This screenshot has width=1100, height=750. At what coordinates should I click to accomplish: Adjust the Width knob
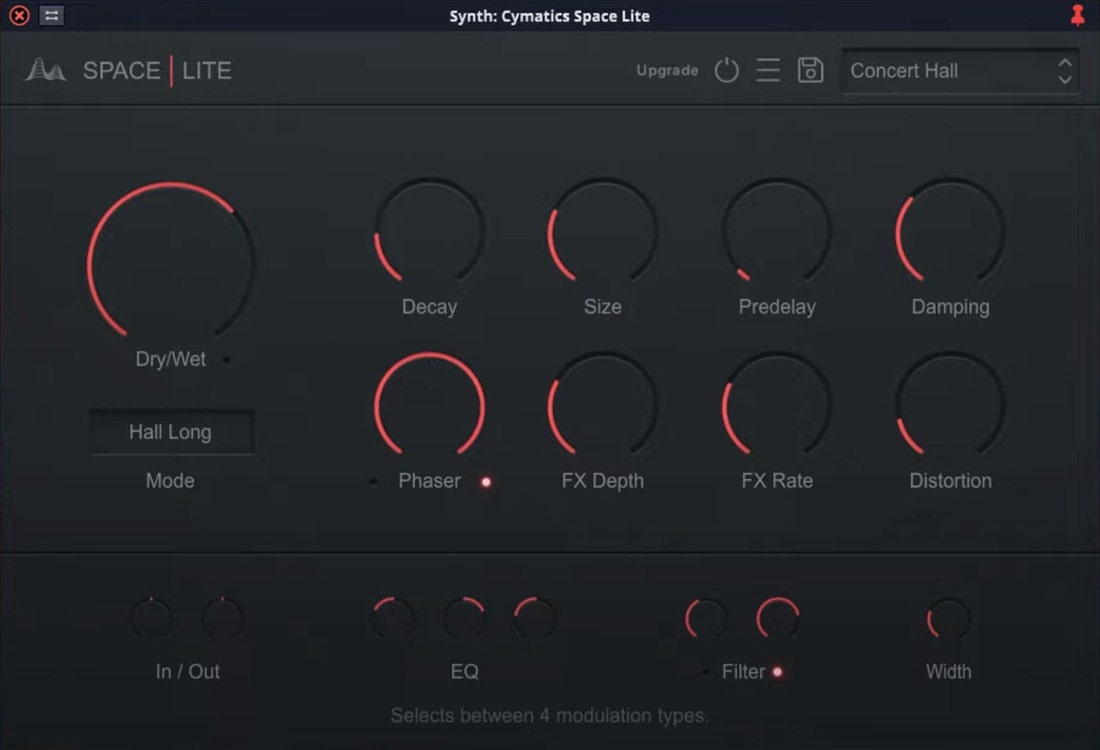(947, 617)
